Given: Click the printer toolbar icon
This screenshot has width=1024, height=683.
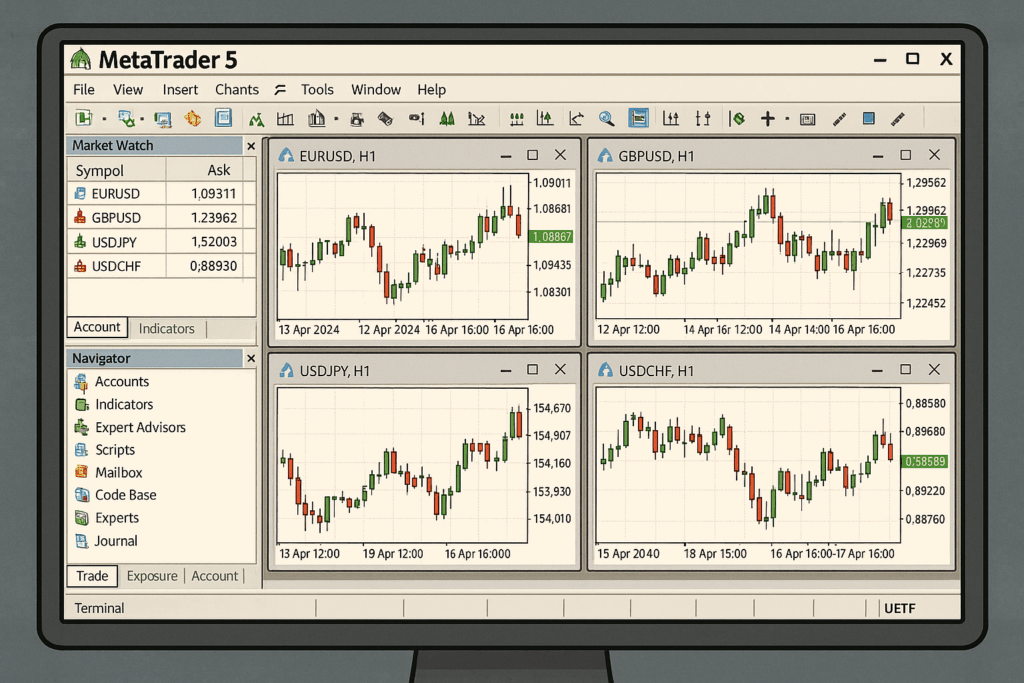Looking at the screenshot, I should point(357,119).
